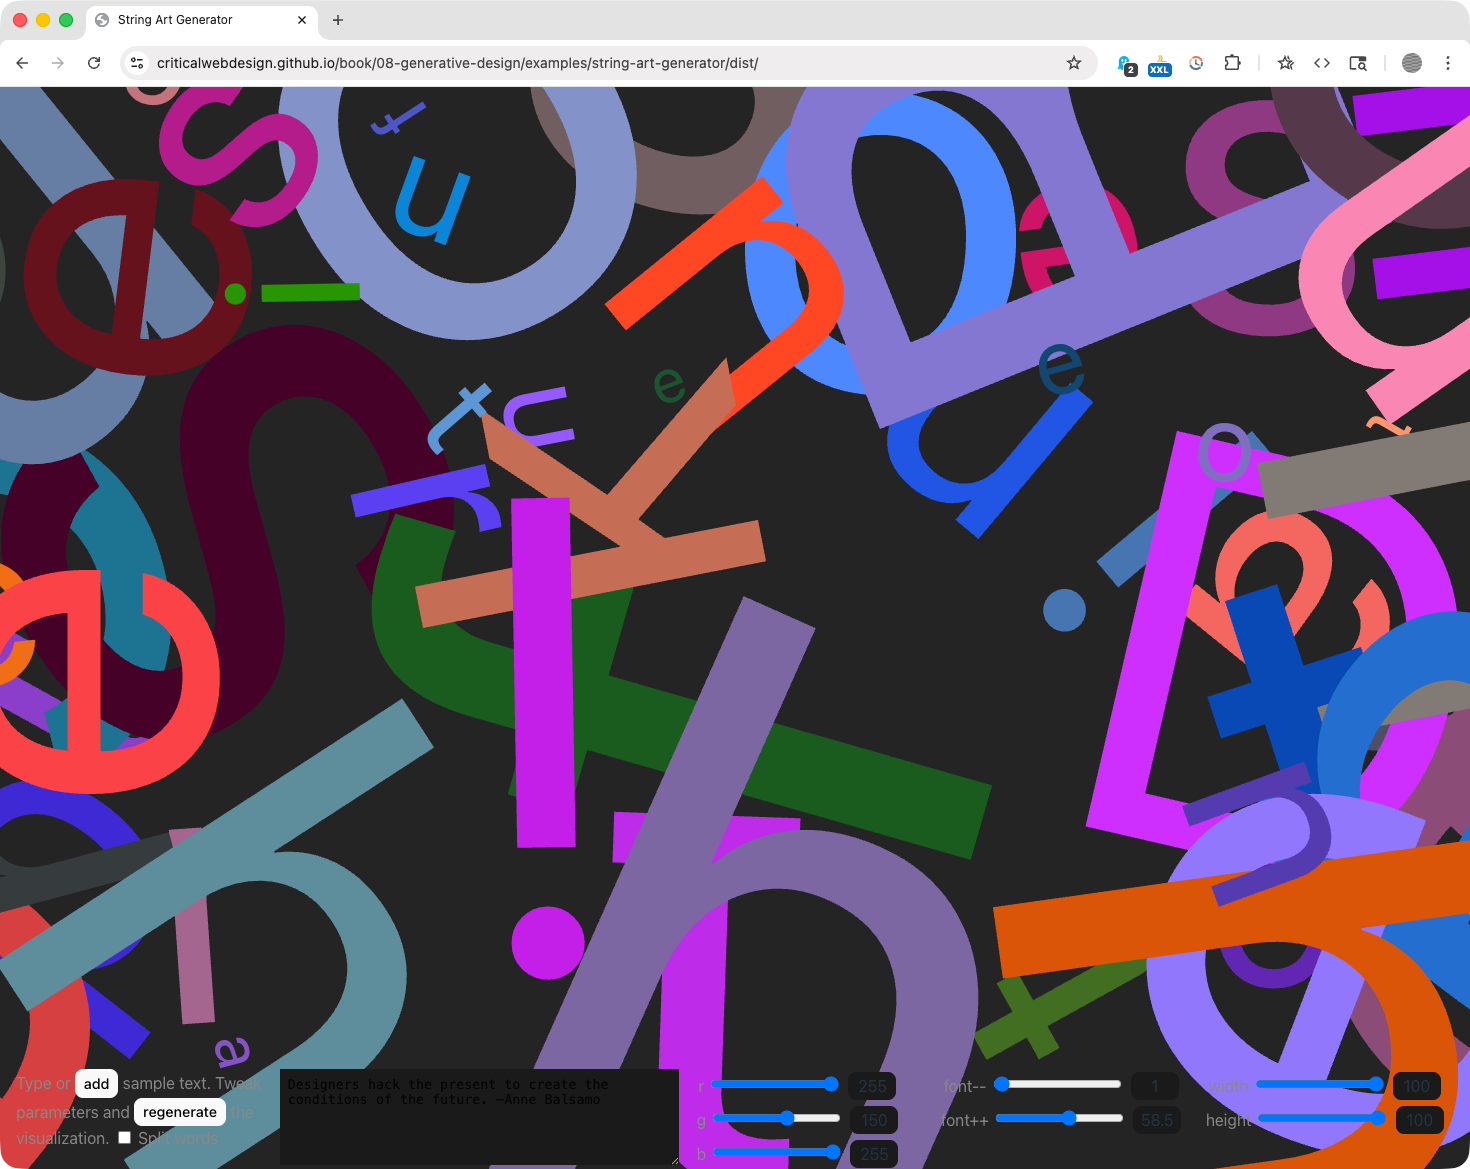
Task: Open the XXL extension icon
Action: pos(1159,64)
